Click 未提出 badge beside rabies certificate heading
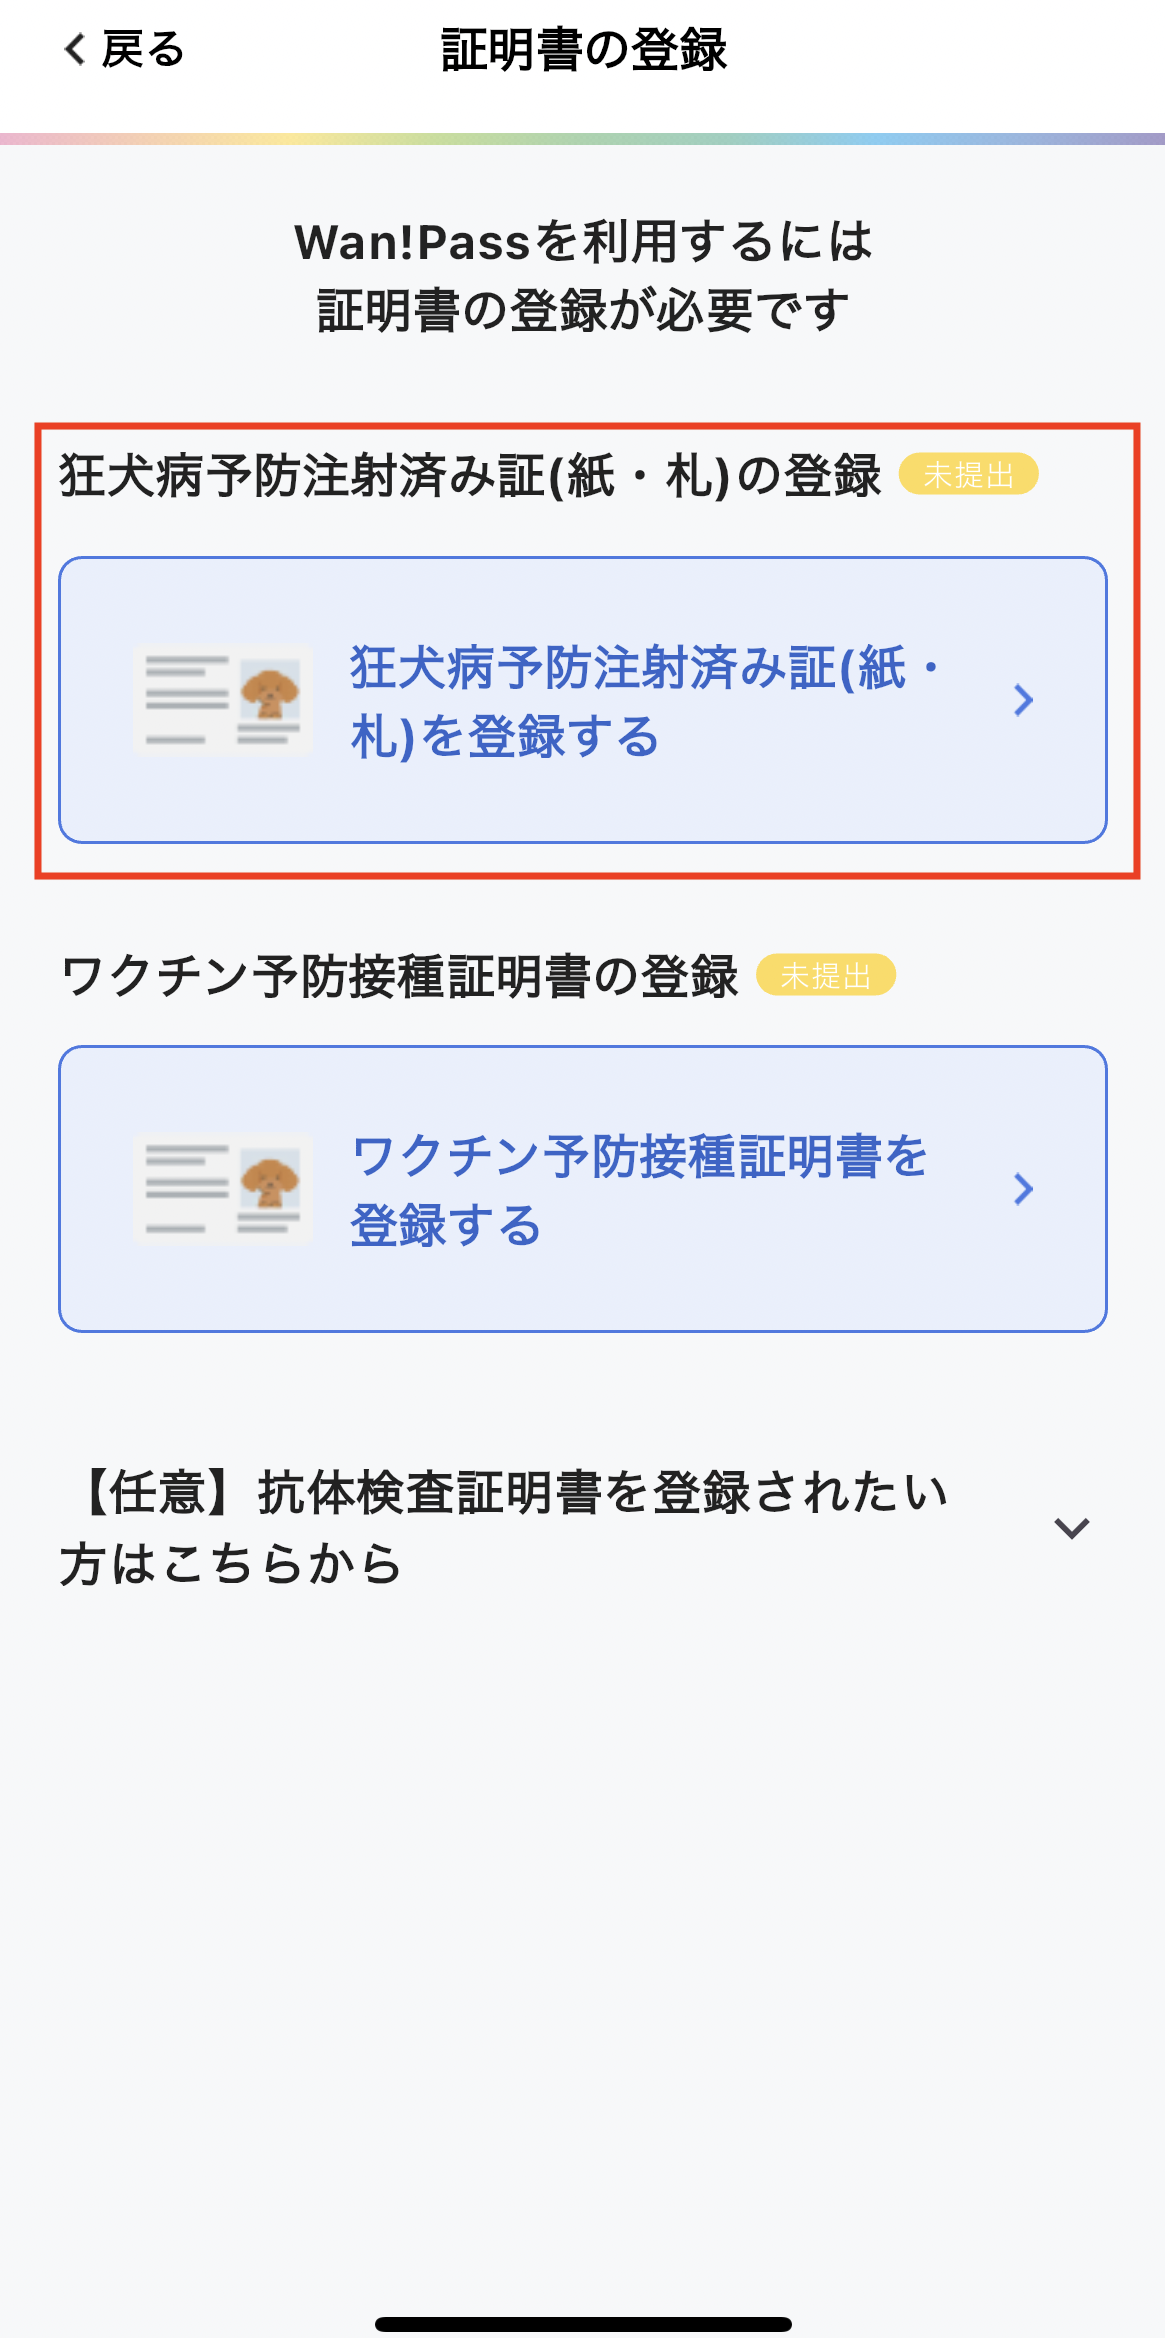 (x=968, y=474)
